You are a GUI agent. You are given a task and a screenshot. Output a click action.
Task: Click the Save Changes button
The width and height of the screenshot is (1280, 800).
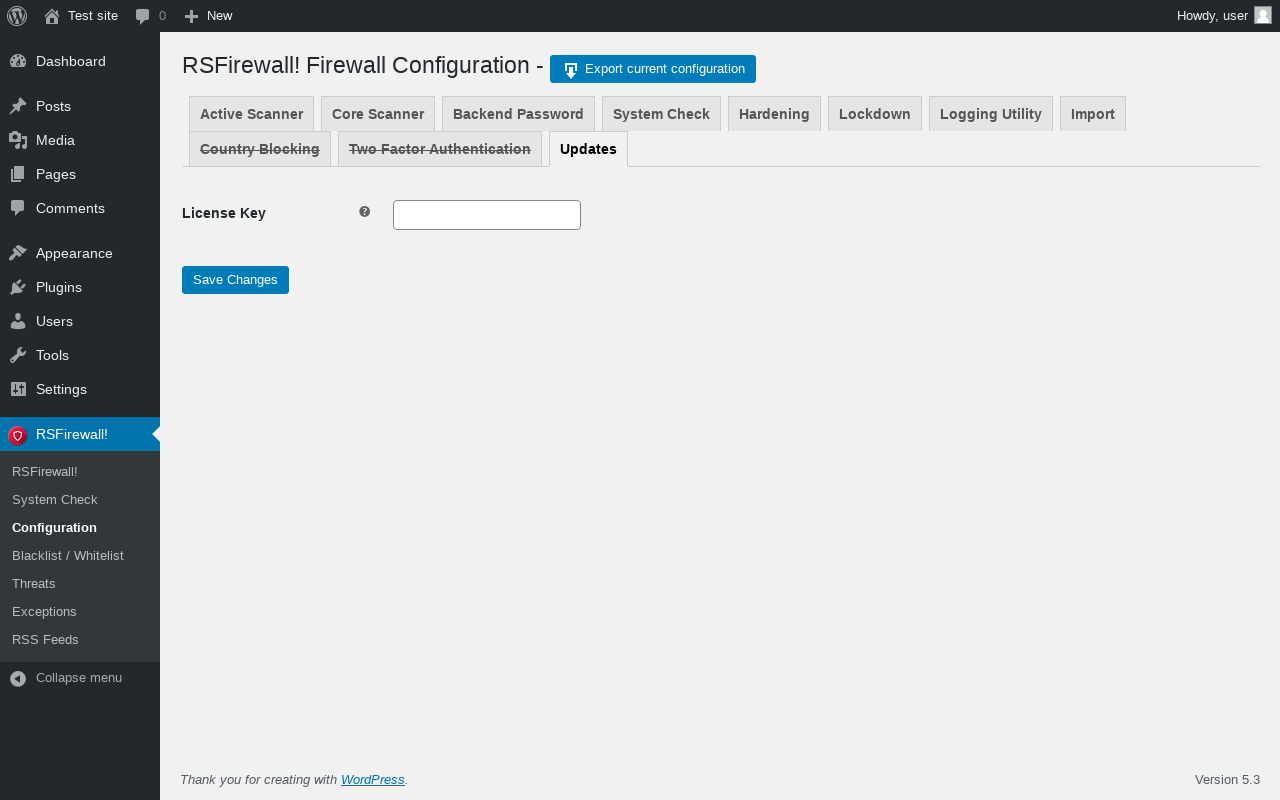pyautogui.click(x=235, y=280)
